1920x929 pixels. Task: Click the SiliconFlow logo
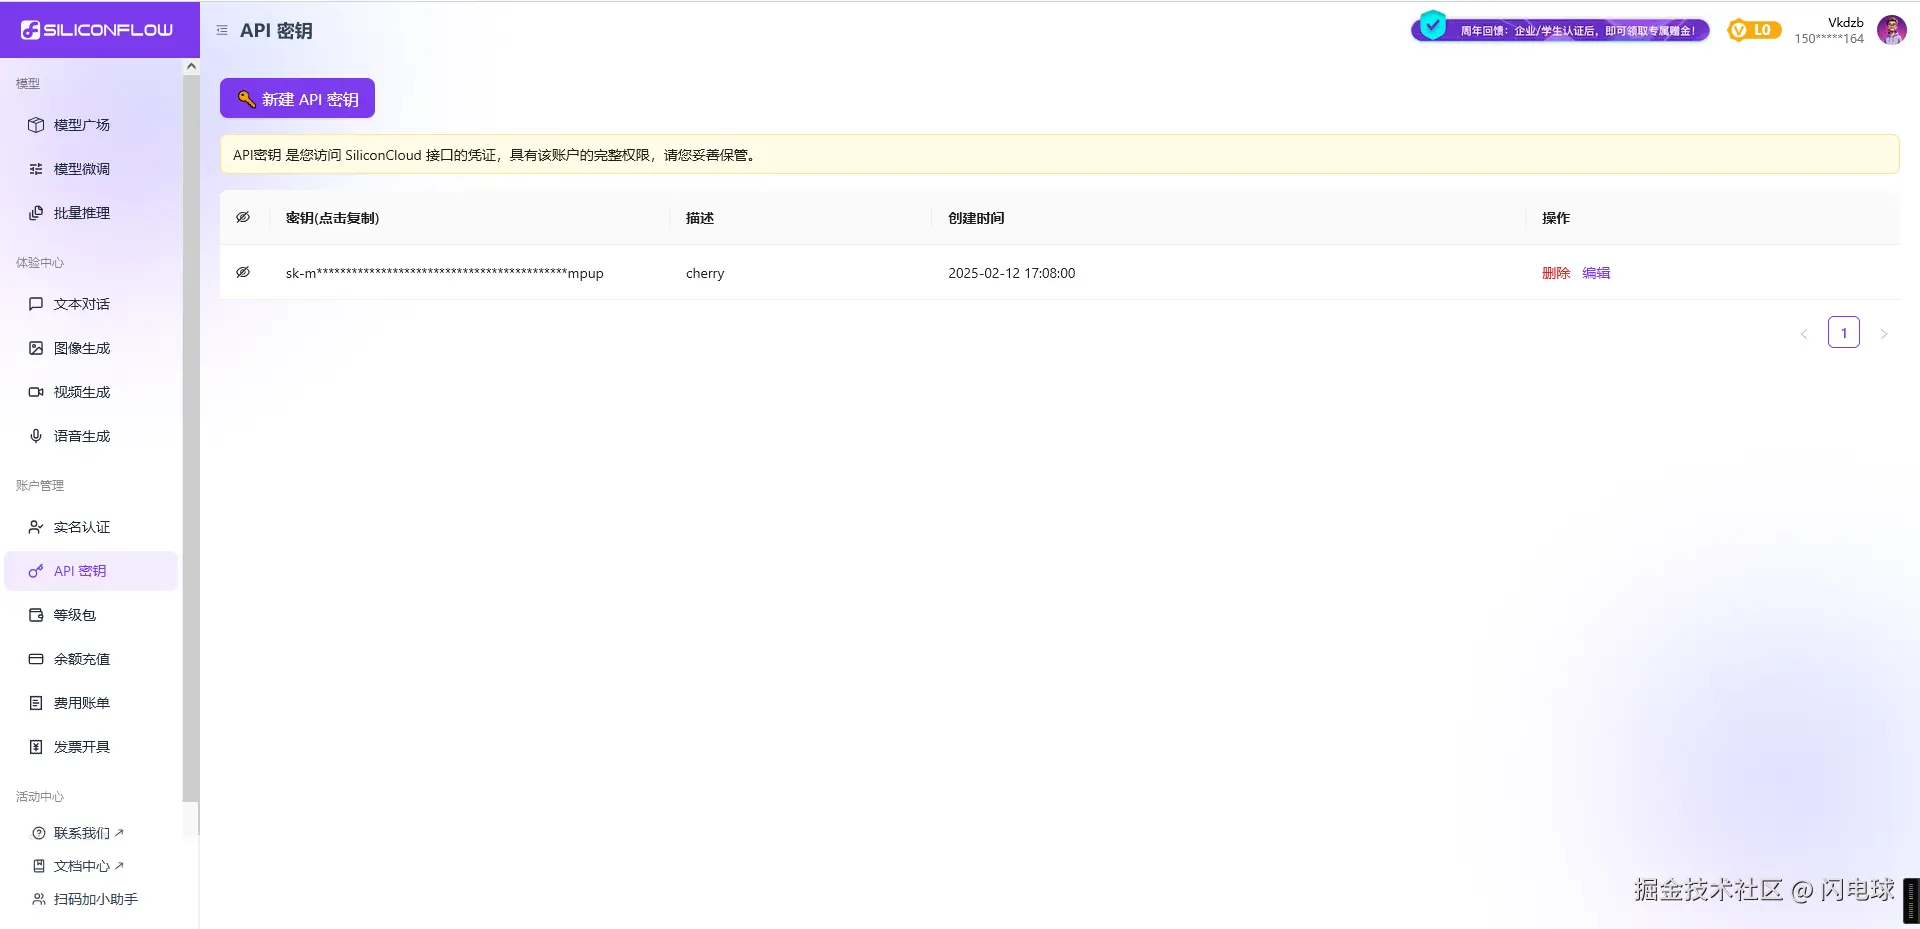coord(99,29)
